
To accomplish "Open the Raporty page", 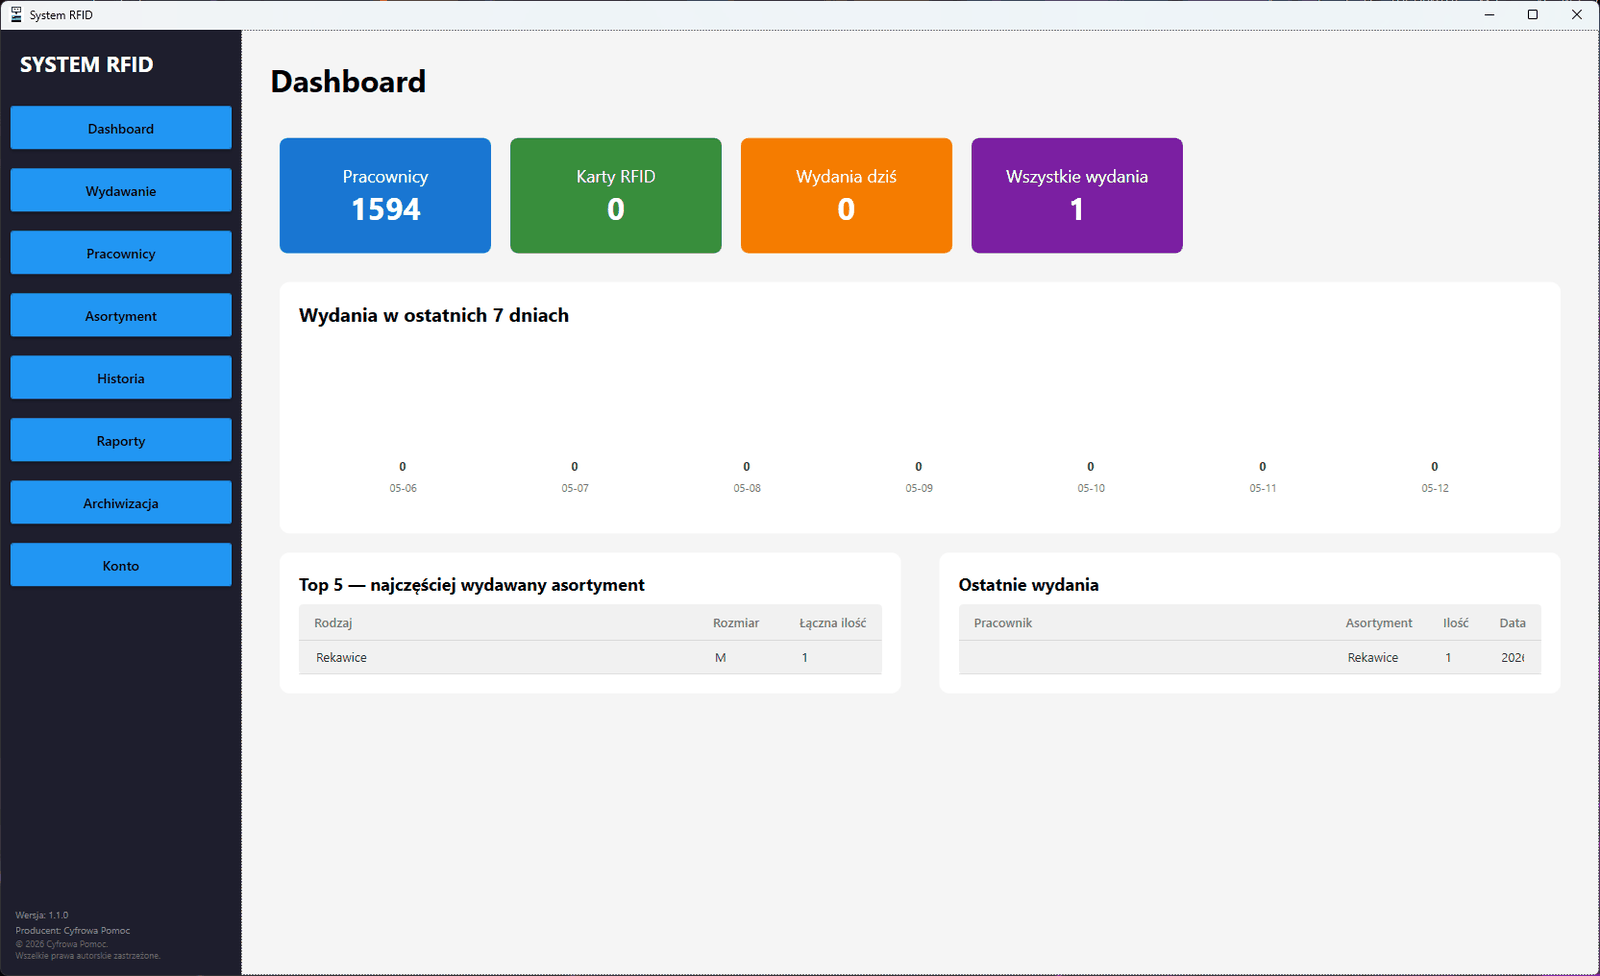I will (121, 440).
